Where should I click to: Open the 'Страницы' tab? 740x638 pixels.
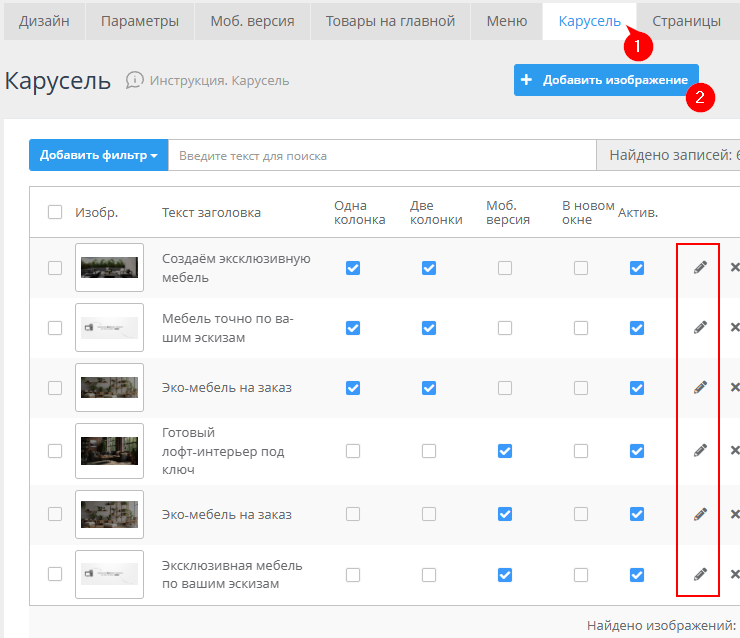click(x=687, y=21)
